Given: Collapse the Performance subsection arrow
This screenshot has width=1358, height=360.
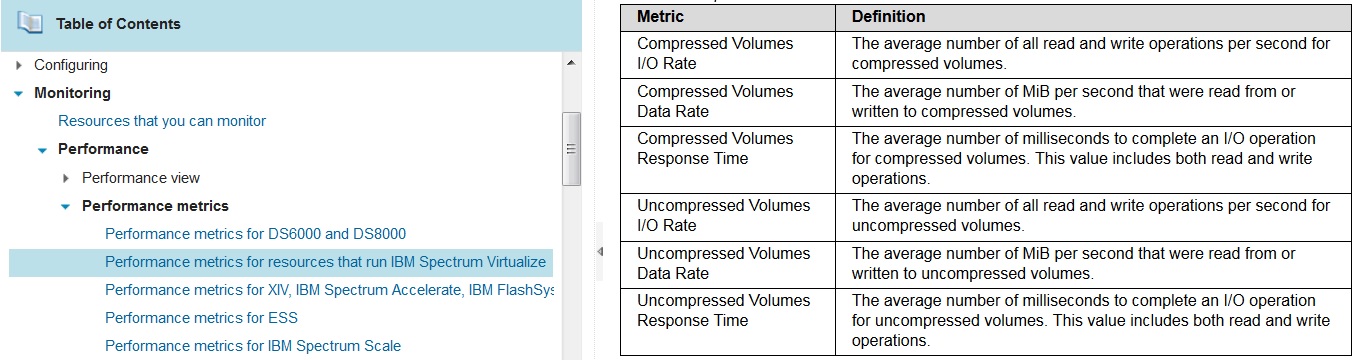Looking at the screenshot, I should [42, 149].
